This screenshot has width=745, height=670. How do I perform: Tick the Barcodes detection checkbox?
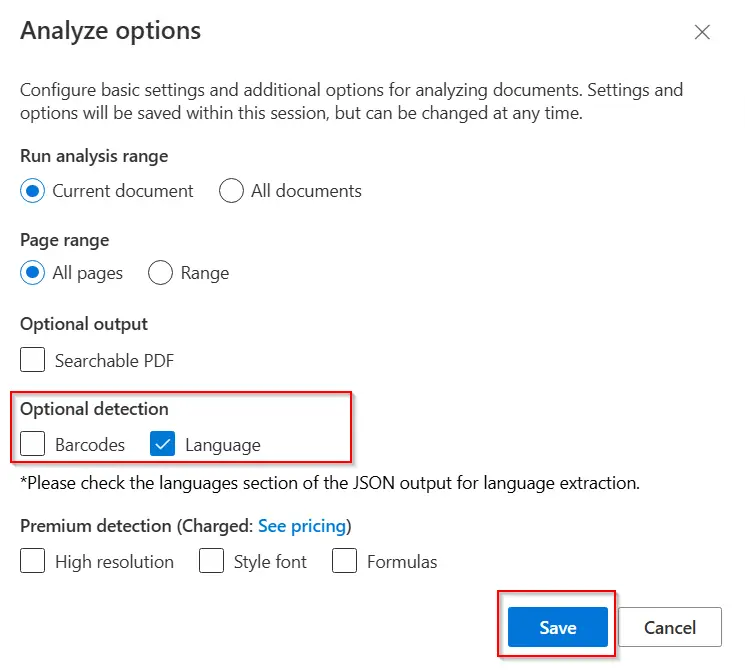click(x=33, y=444)
